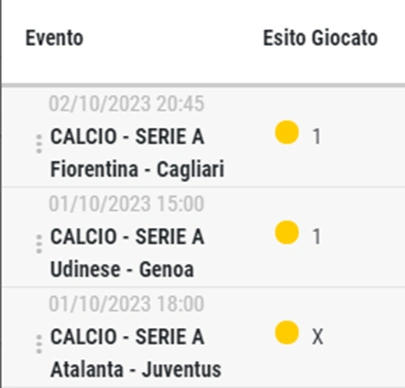The height and width of the screenshot is (388, 405).
Task: Click outcome 1 in the Udinese row
Action: (316, 237)
